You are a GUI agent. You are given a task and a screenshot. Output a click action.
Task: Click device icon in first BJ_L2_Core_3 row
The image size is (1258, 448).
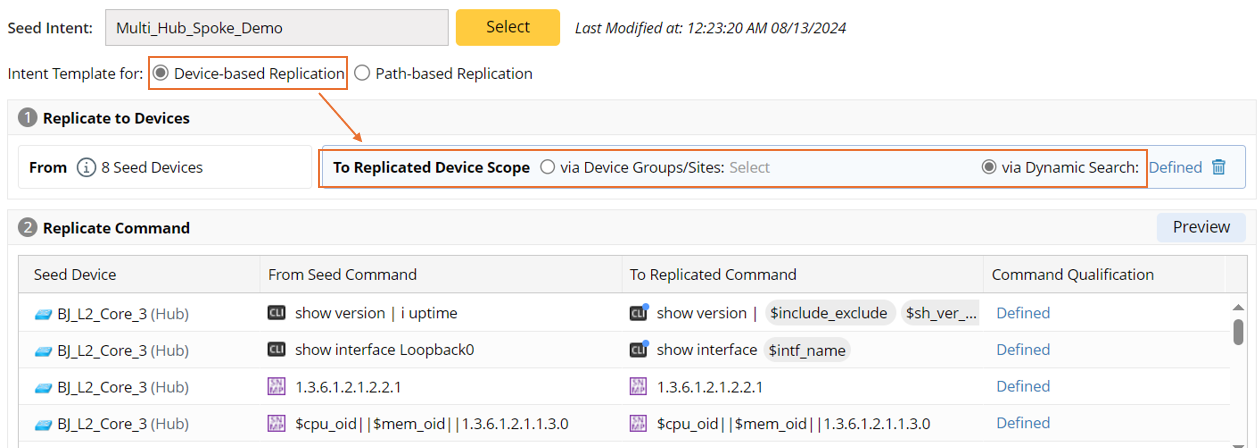coord(43,314)
